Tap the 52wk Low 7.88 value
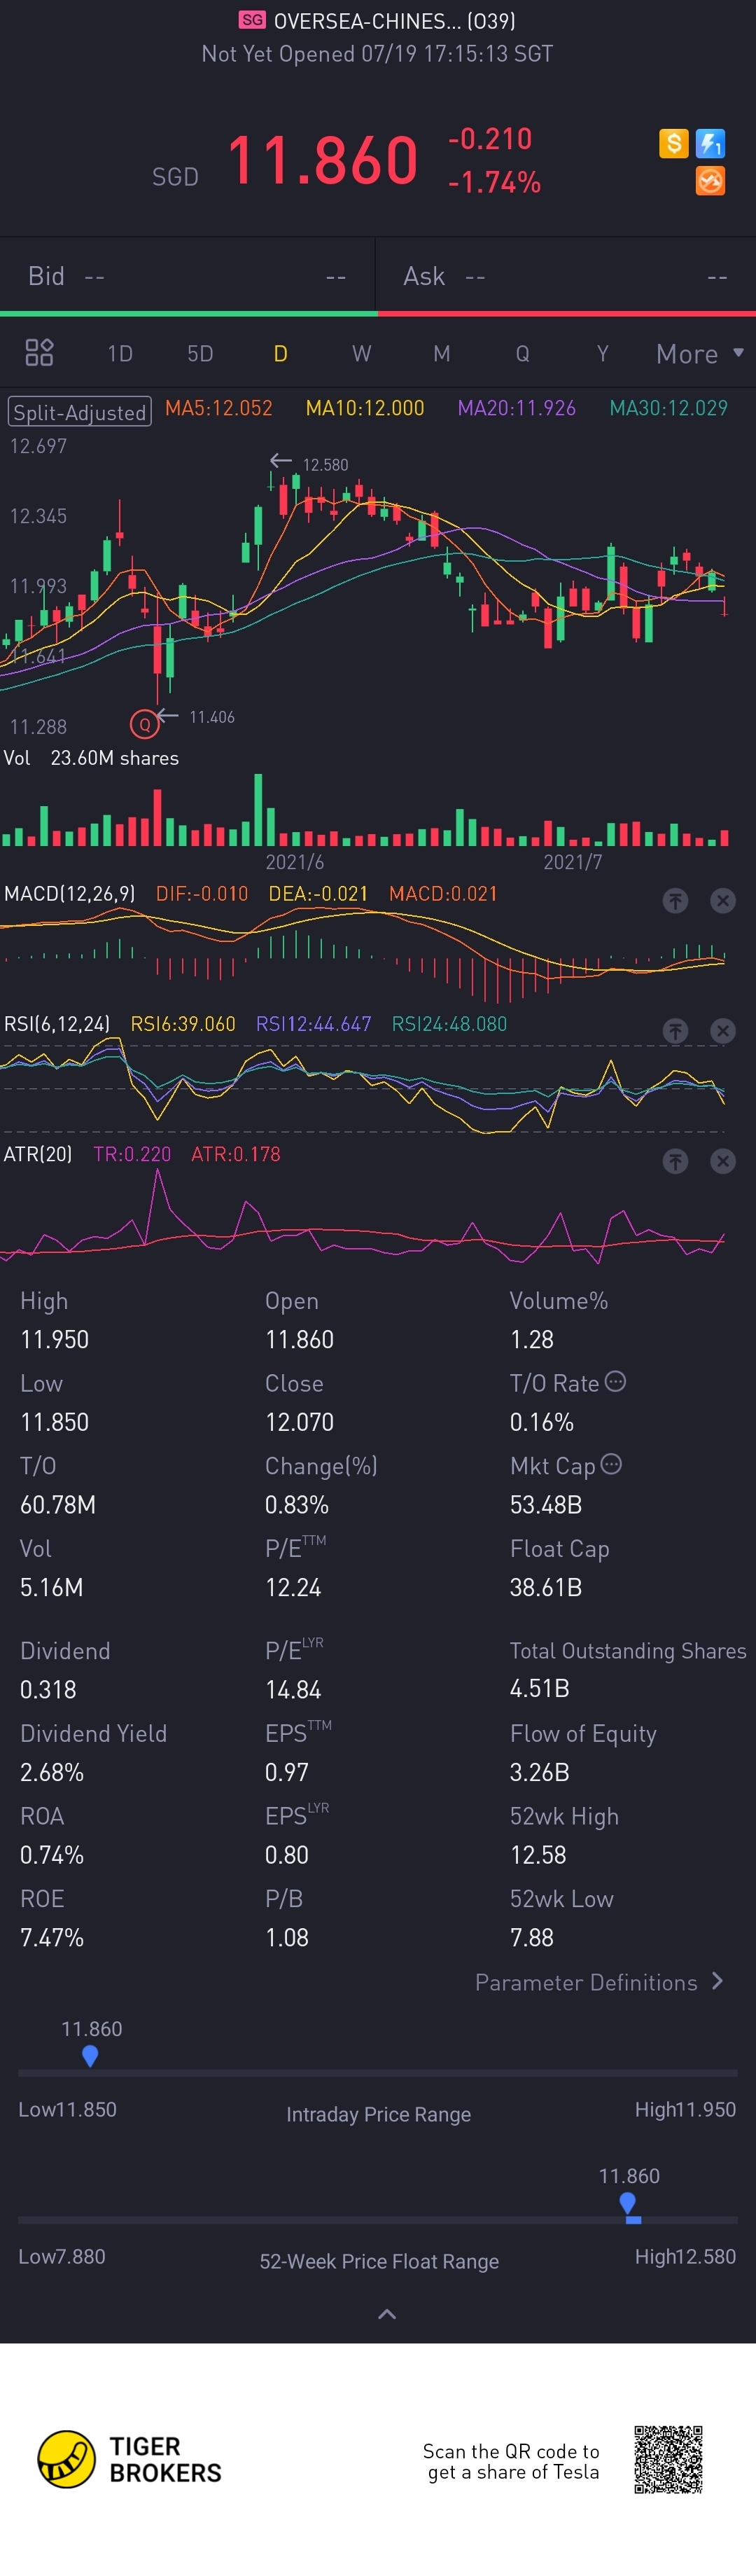The image size is (756, 2576). click(532, 1938)
